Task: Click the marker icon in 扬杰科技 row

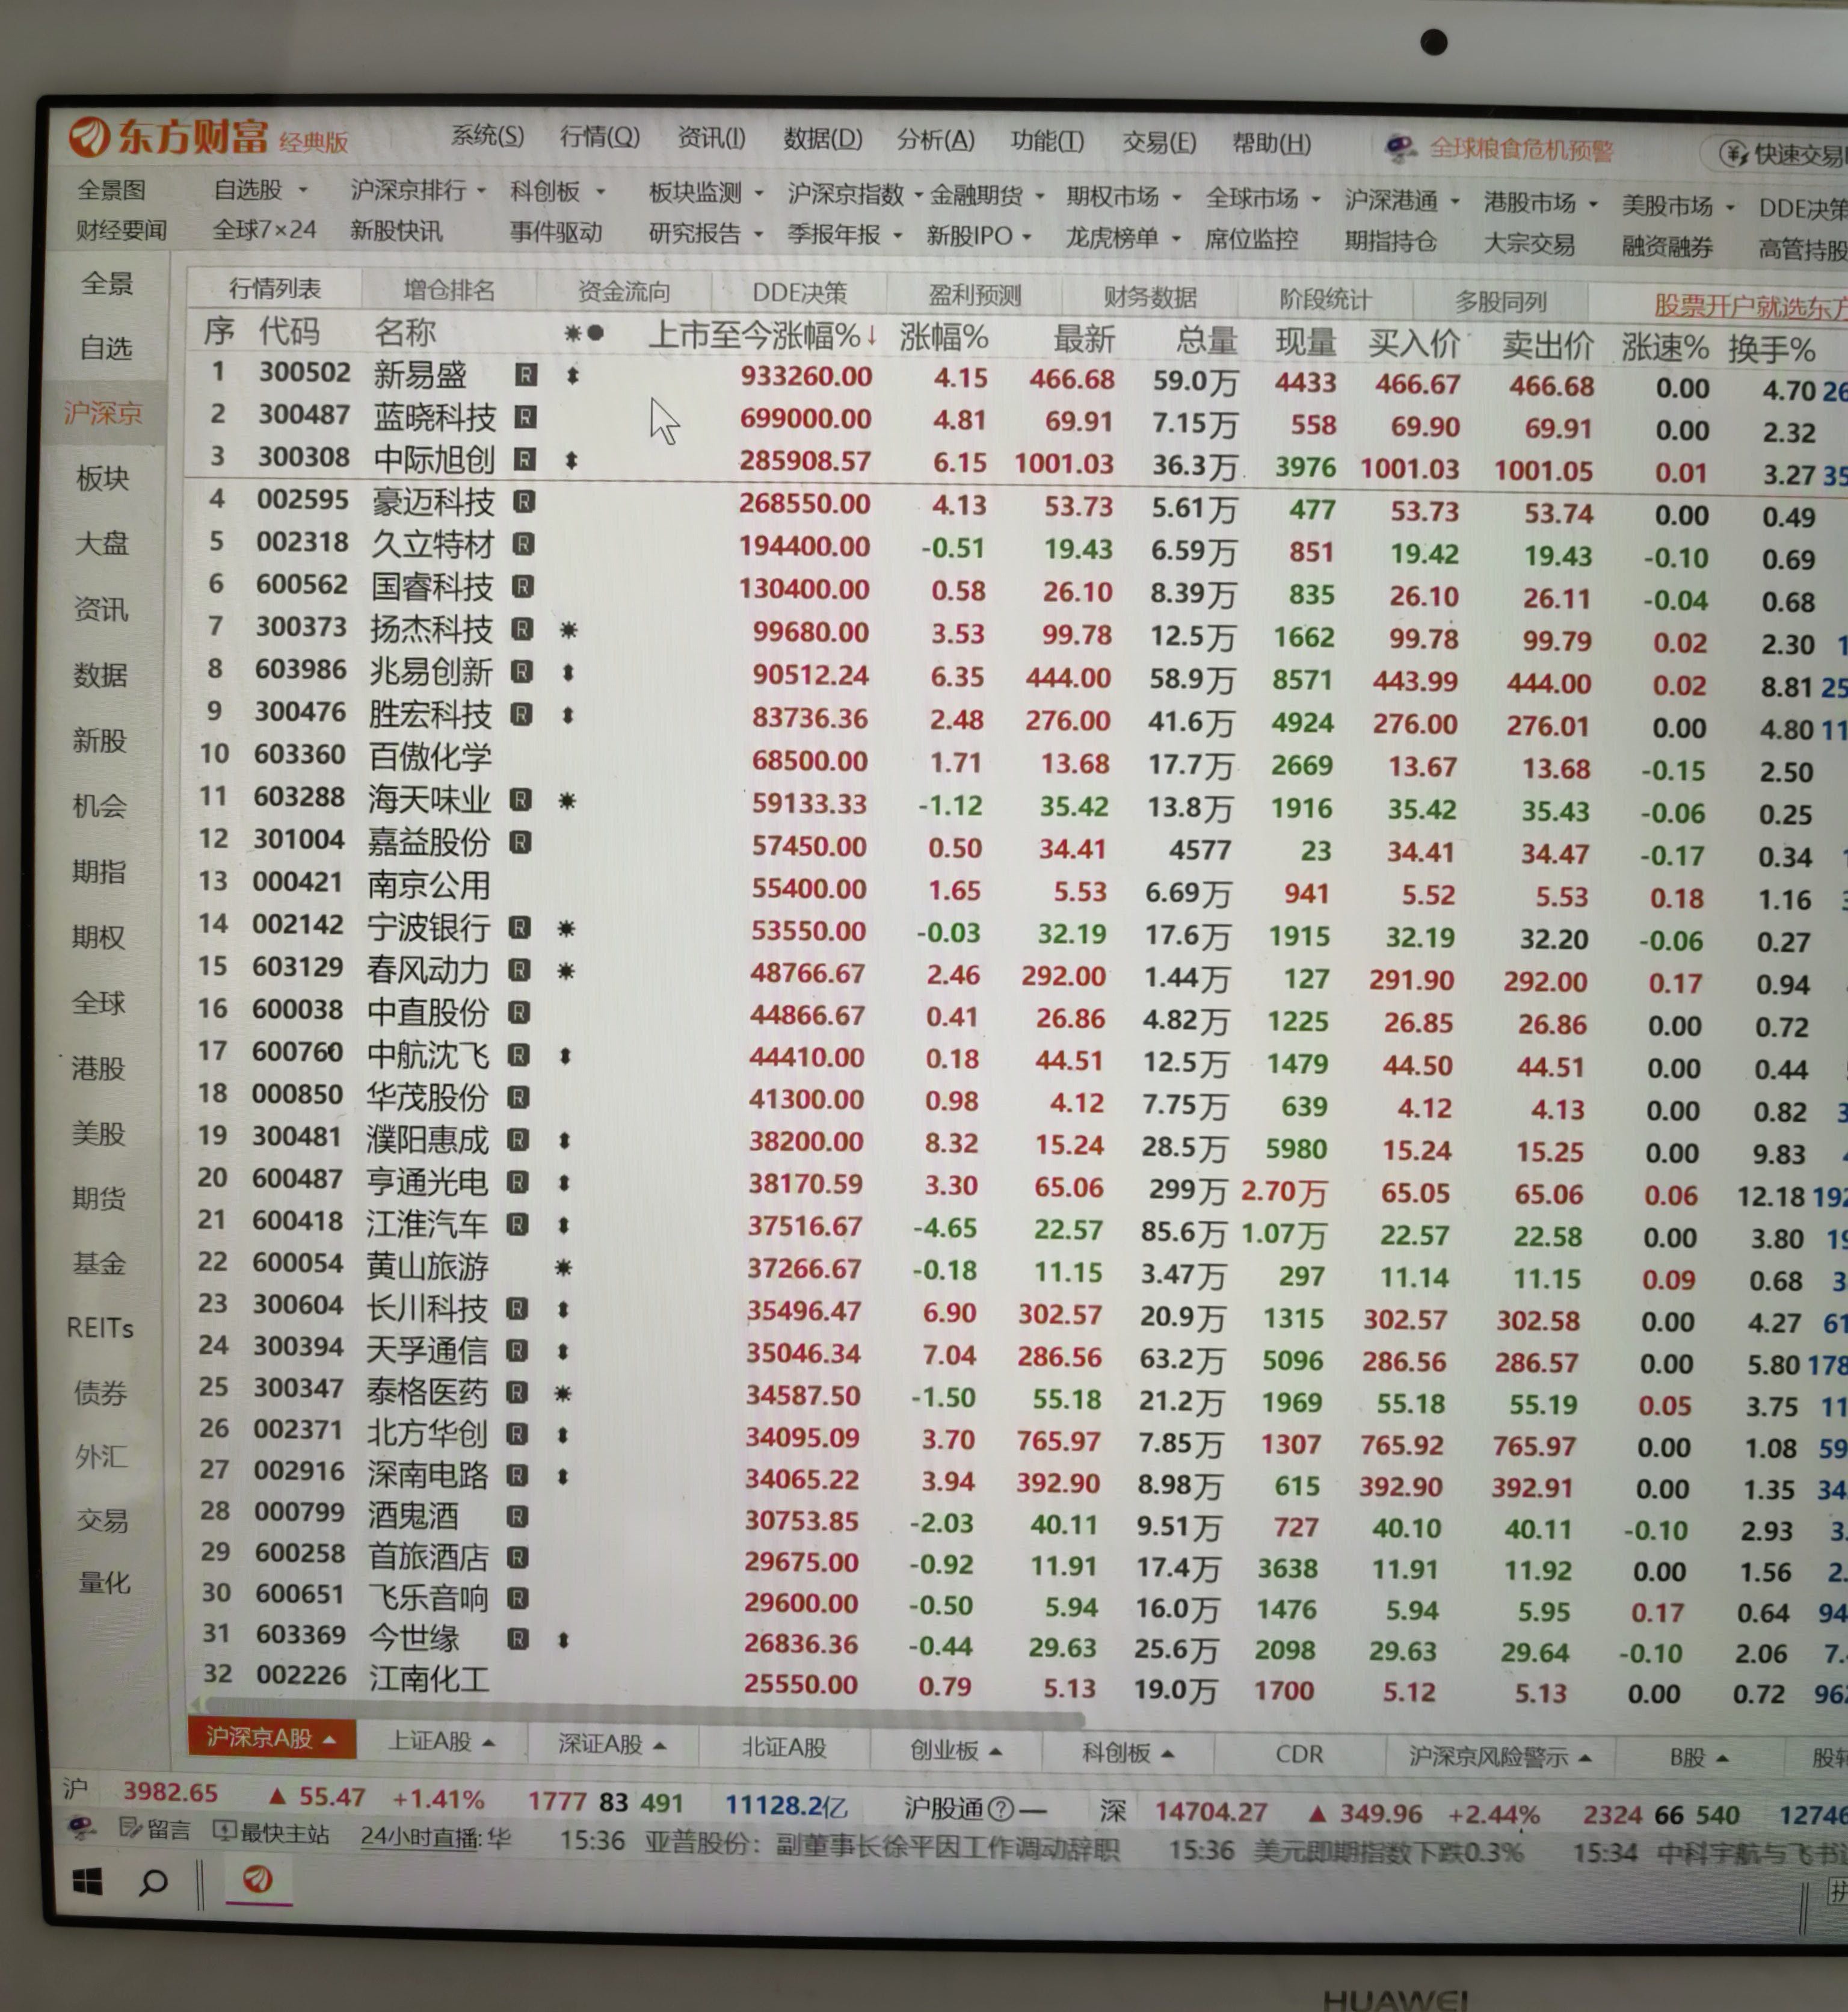Action: tap(568, 630)
